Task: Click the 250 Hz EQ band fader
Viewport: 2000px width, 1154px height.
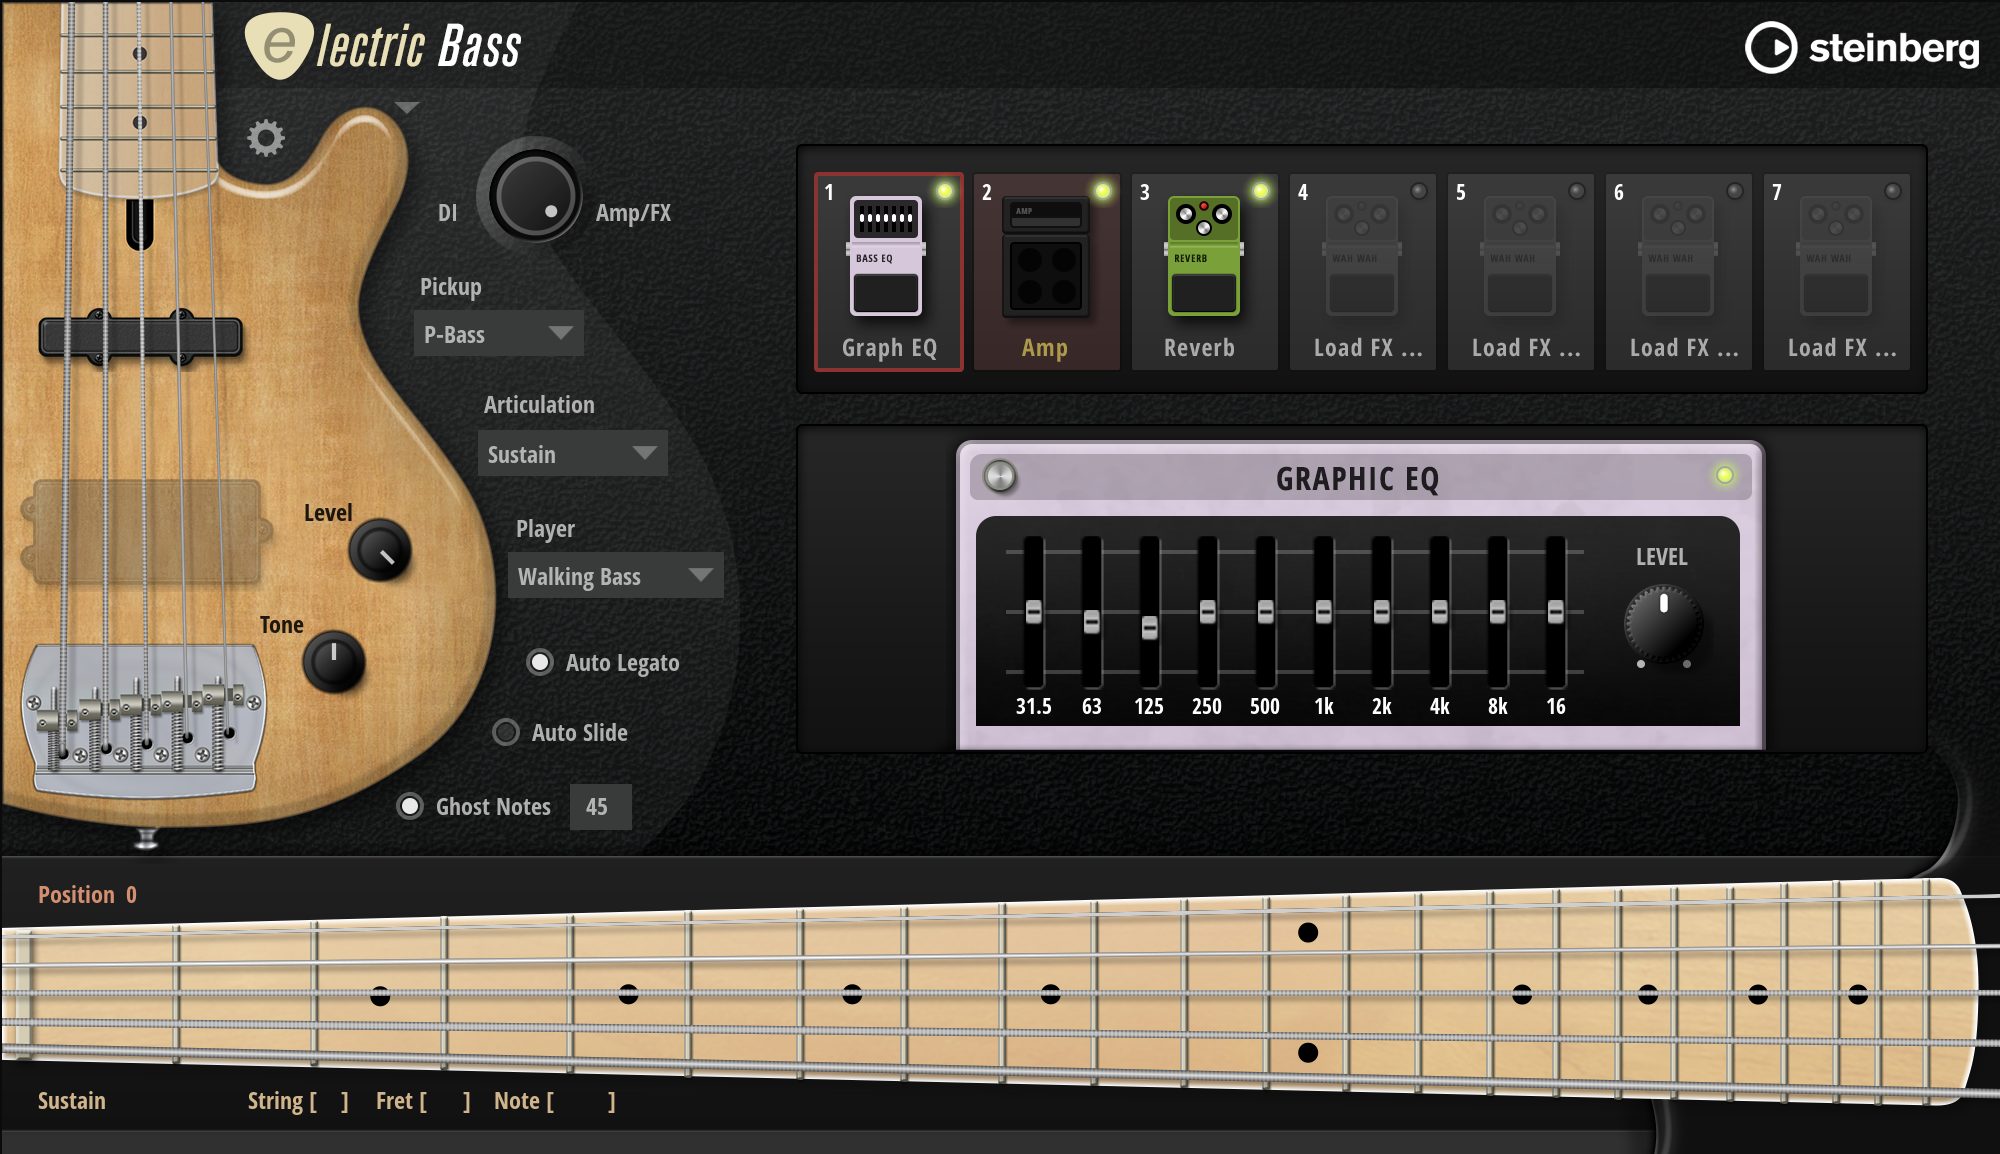Action: click(1207, 611)
